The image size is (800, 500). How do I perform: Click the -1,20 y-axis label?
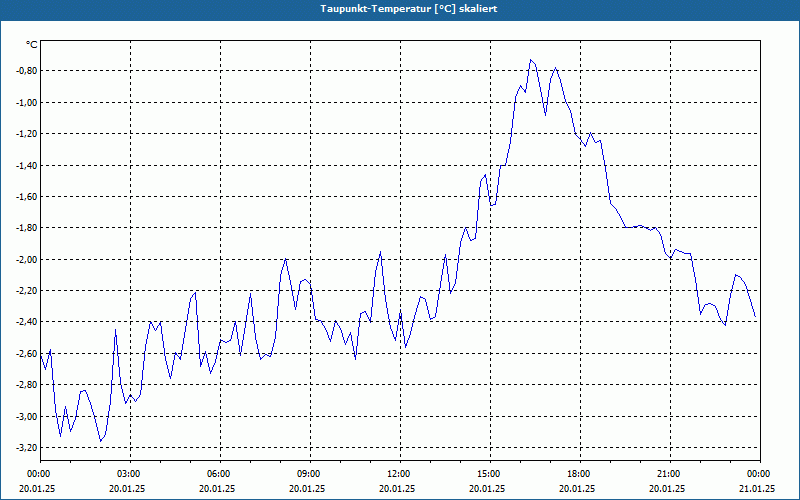[x=27, y=134]
